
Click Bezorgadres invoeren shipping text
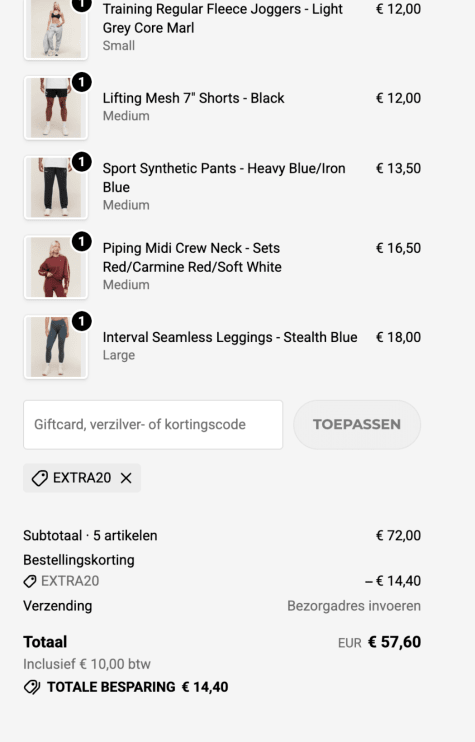(x=354, y=606)
